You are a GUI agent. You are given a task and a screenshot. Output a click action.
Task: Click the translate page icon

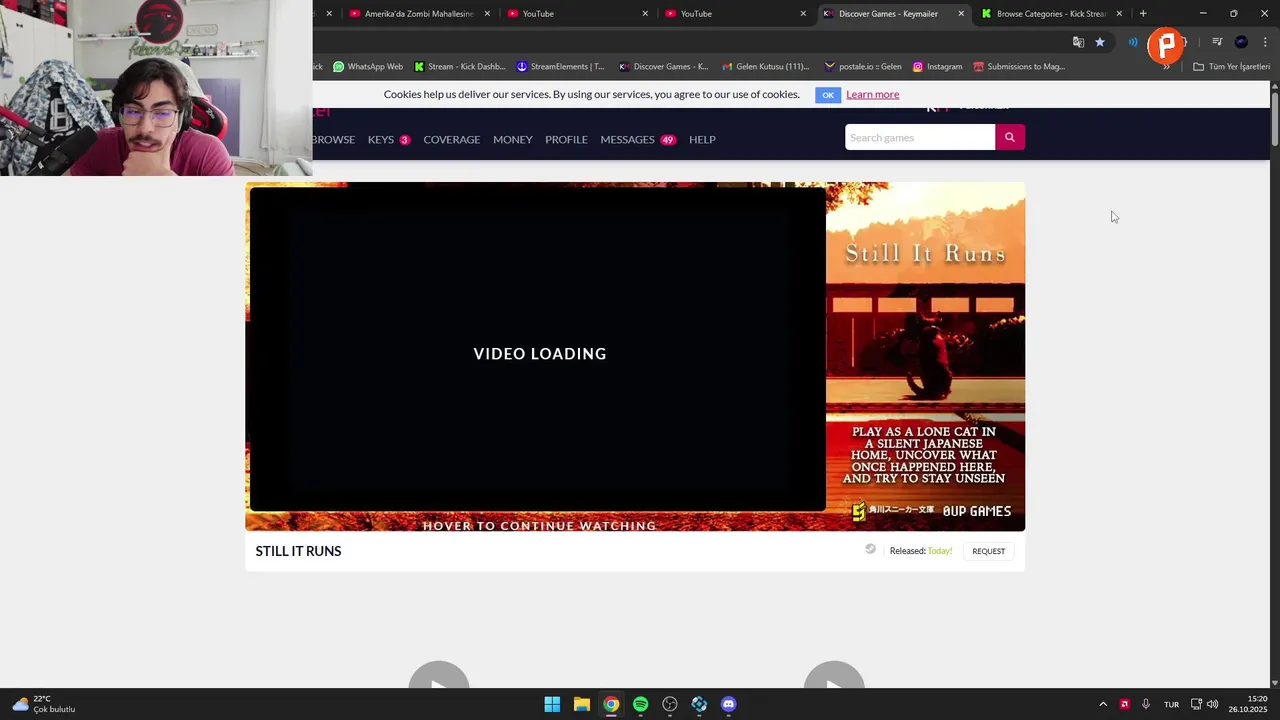tap(1078, 42)
